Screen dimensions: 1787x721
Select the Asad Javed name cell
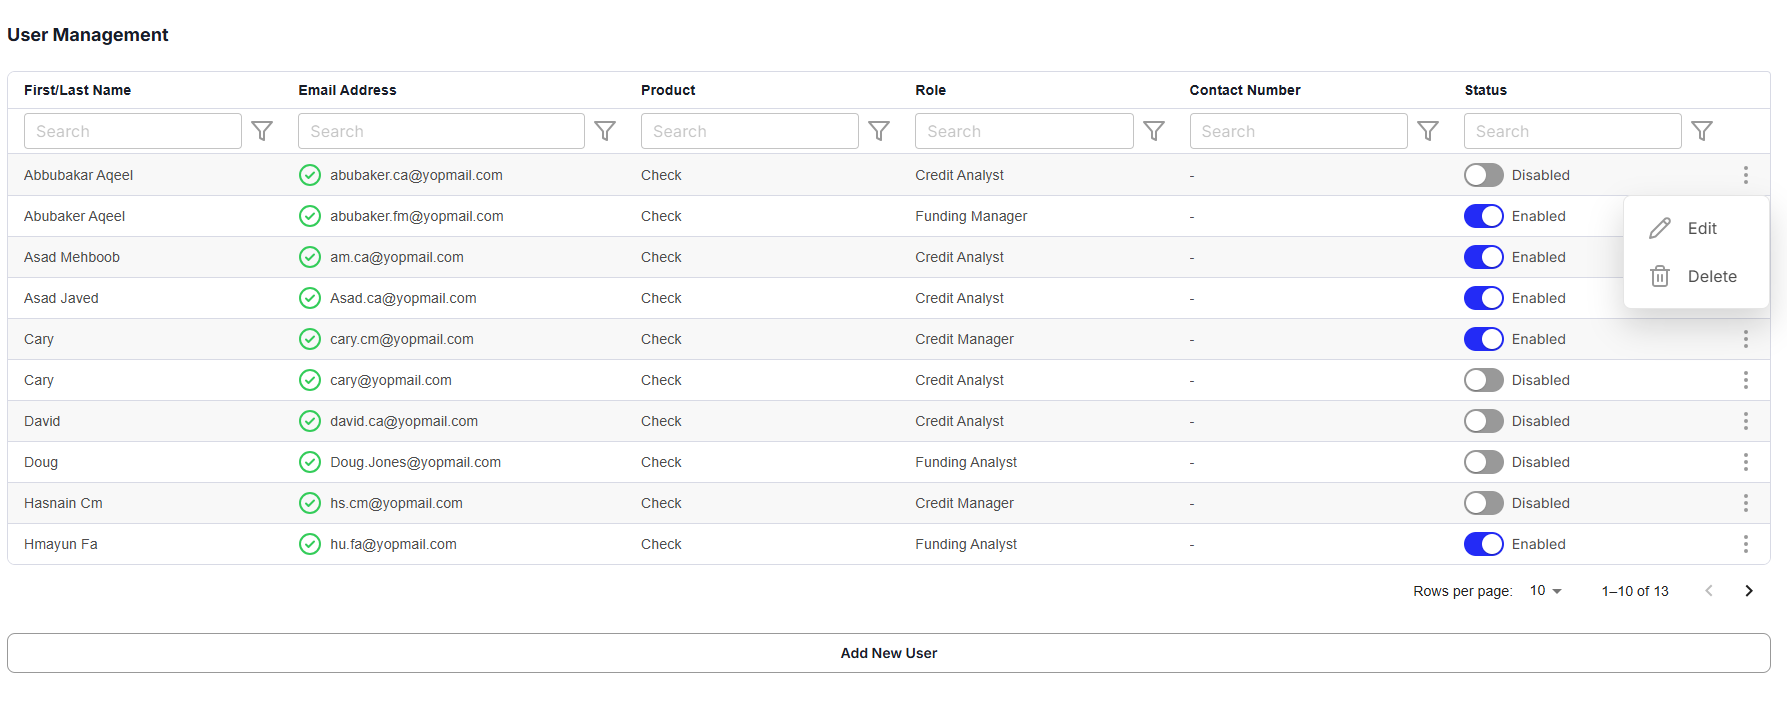pos(61,298)
